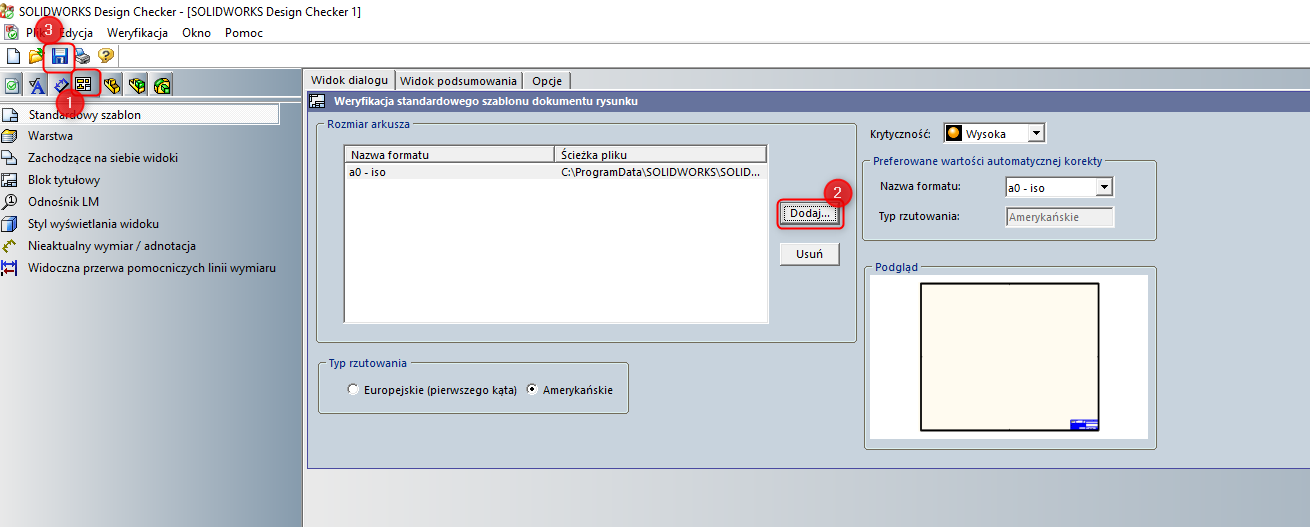Click the Nieaktualny wymiar / adnotacja icon
The height and width of the screenshot is (527, 1310).
tap(10, 246)
